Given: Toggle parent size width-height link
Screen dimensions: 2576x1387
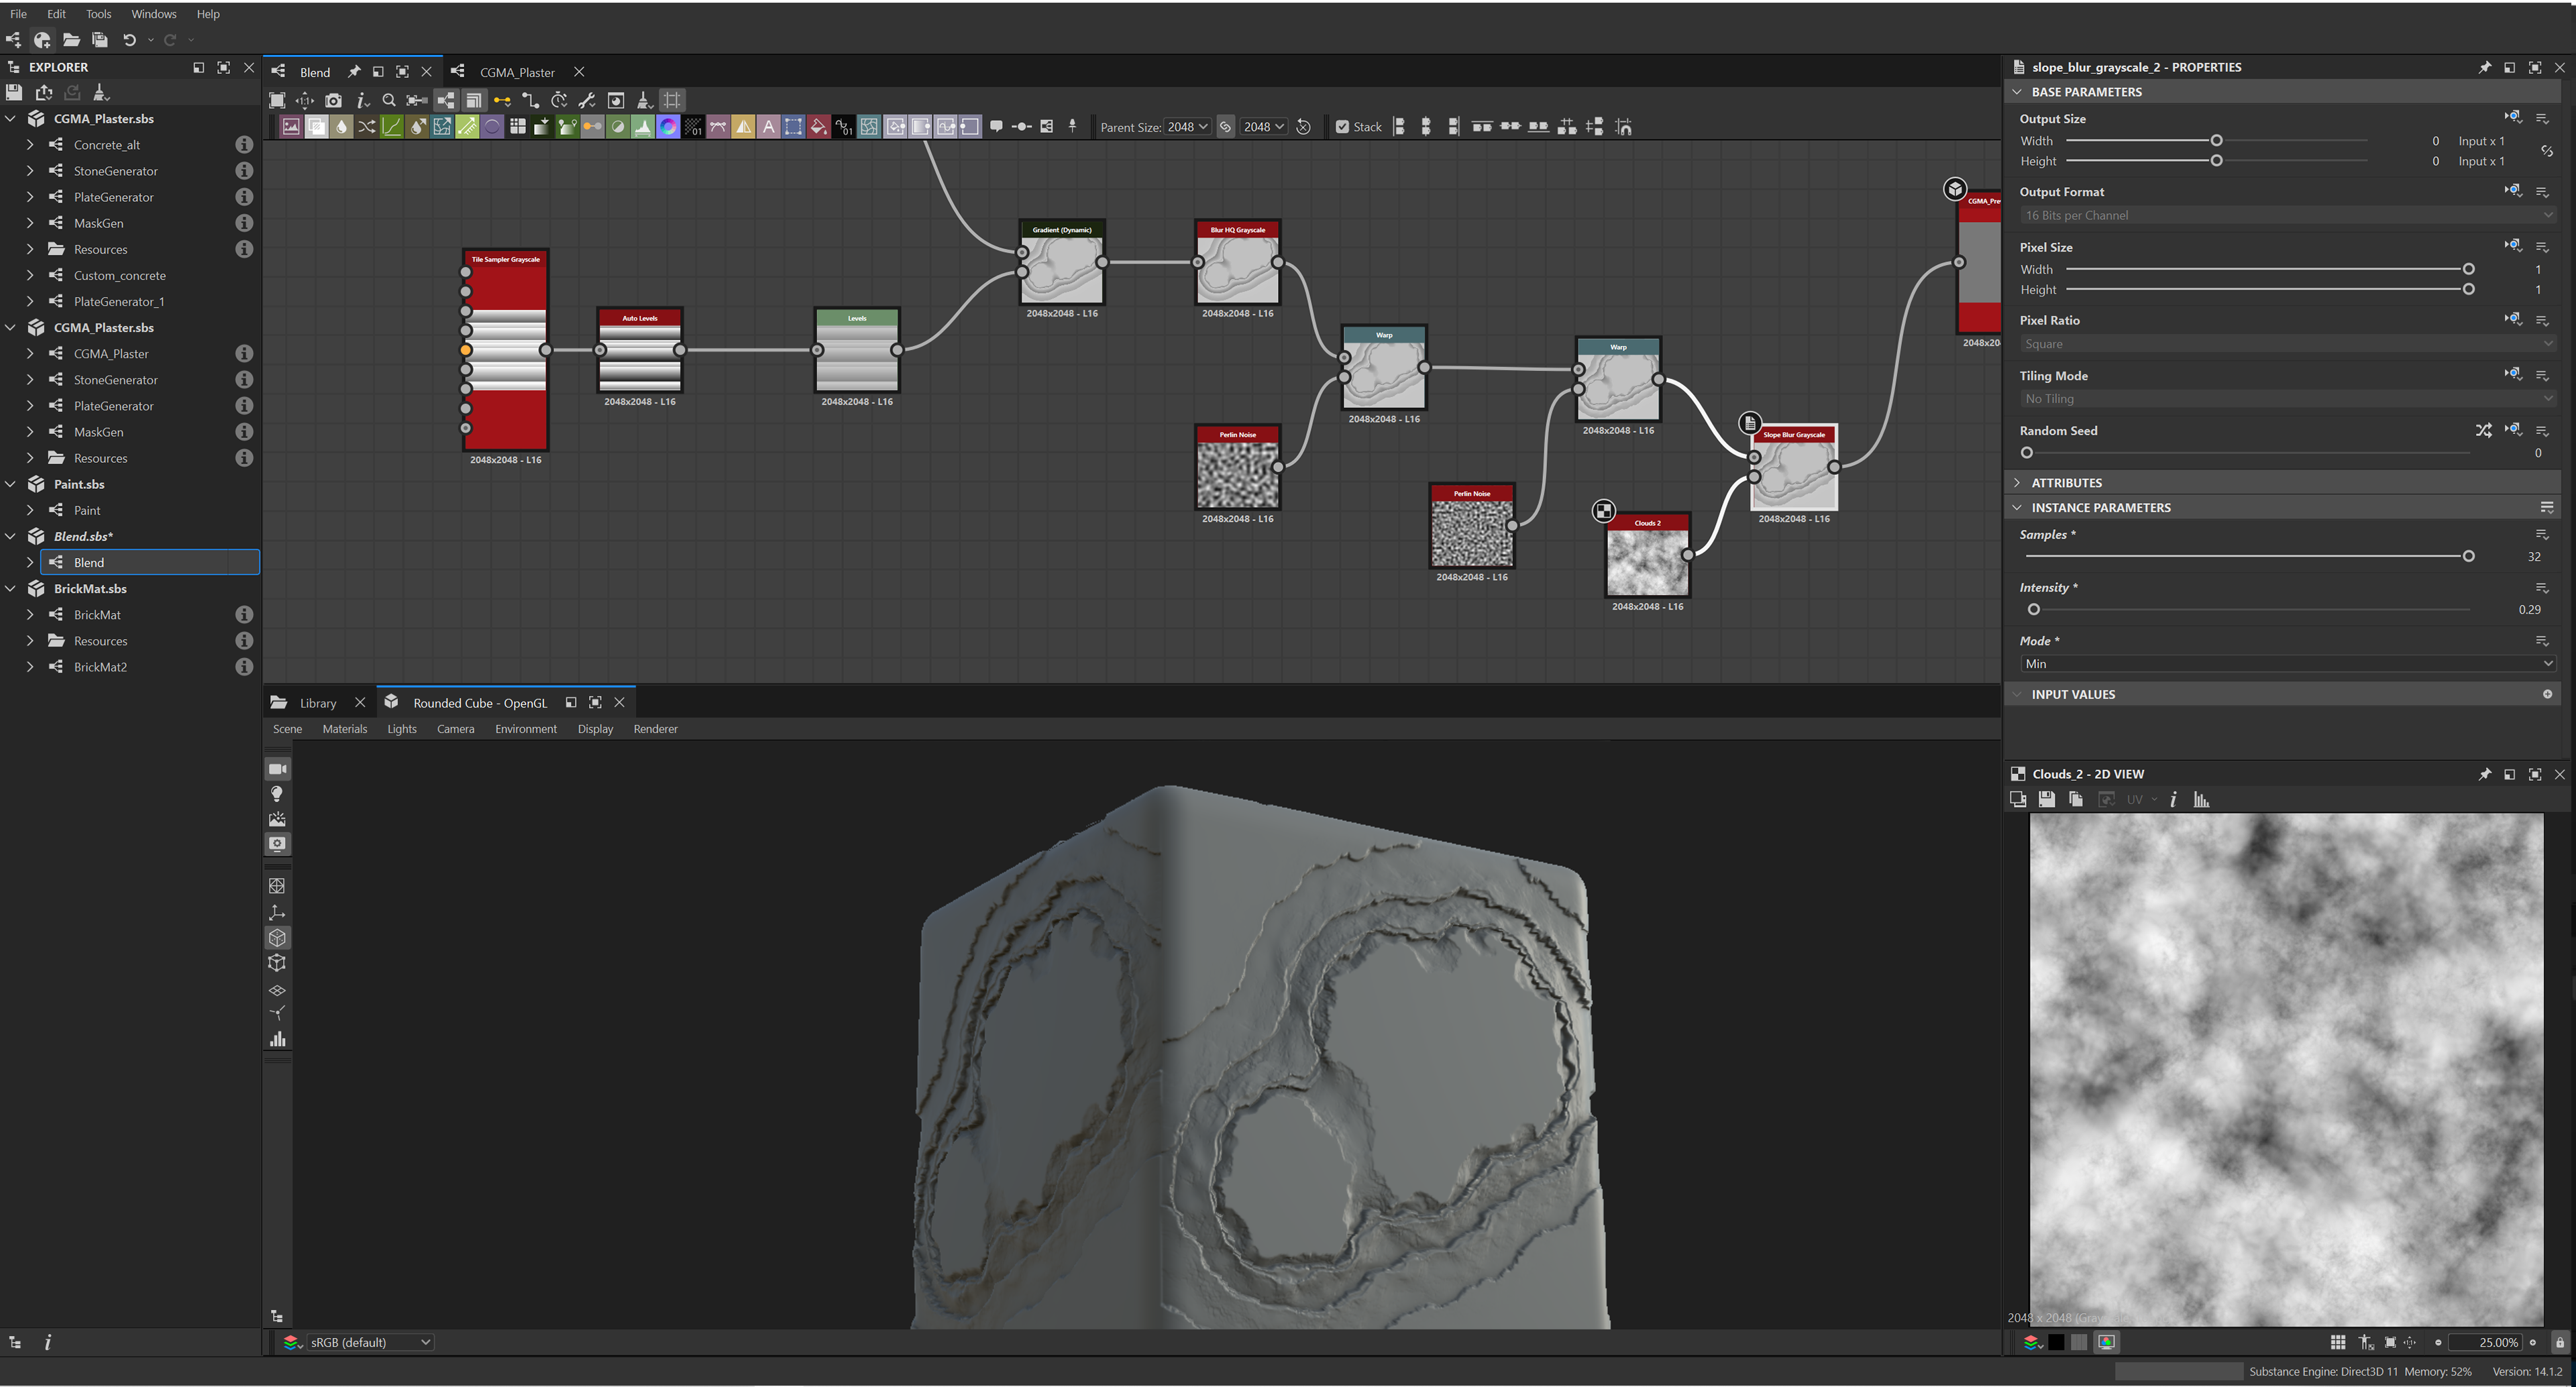Looking at the screenshot, I should [x=1226, y=127].
